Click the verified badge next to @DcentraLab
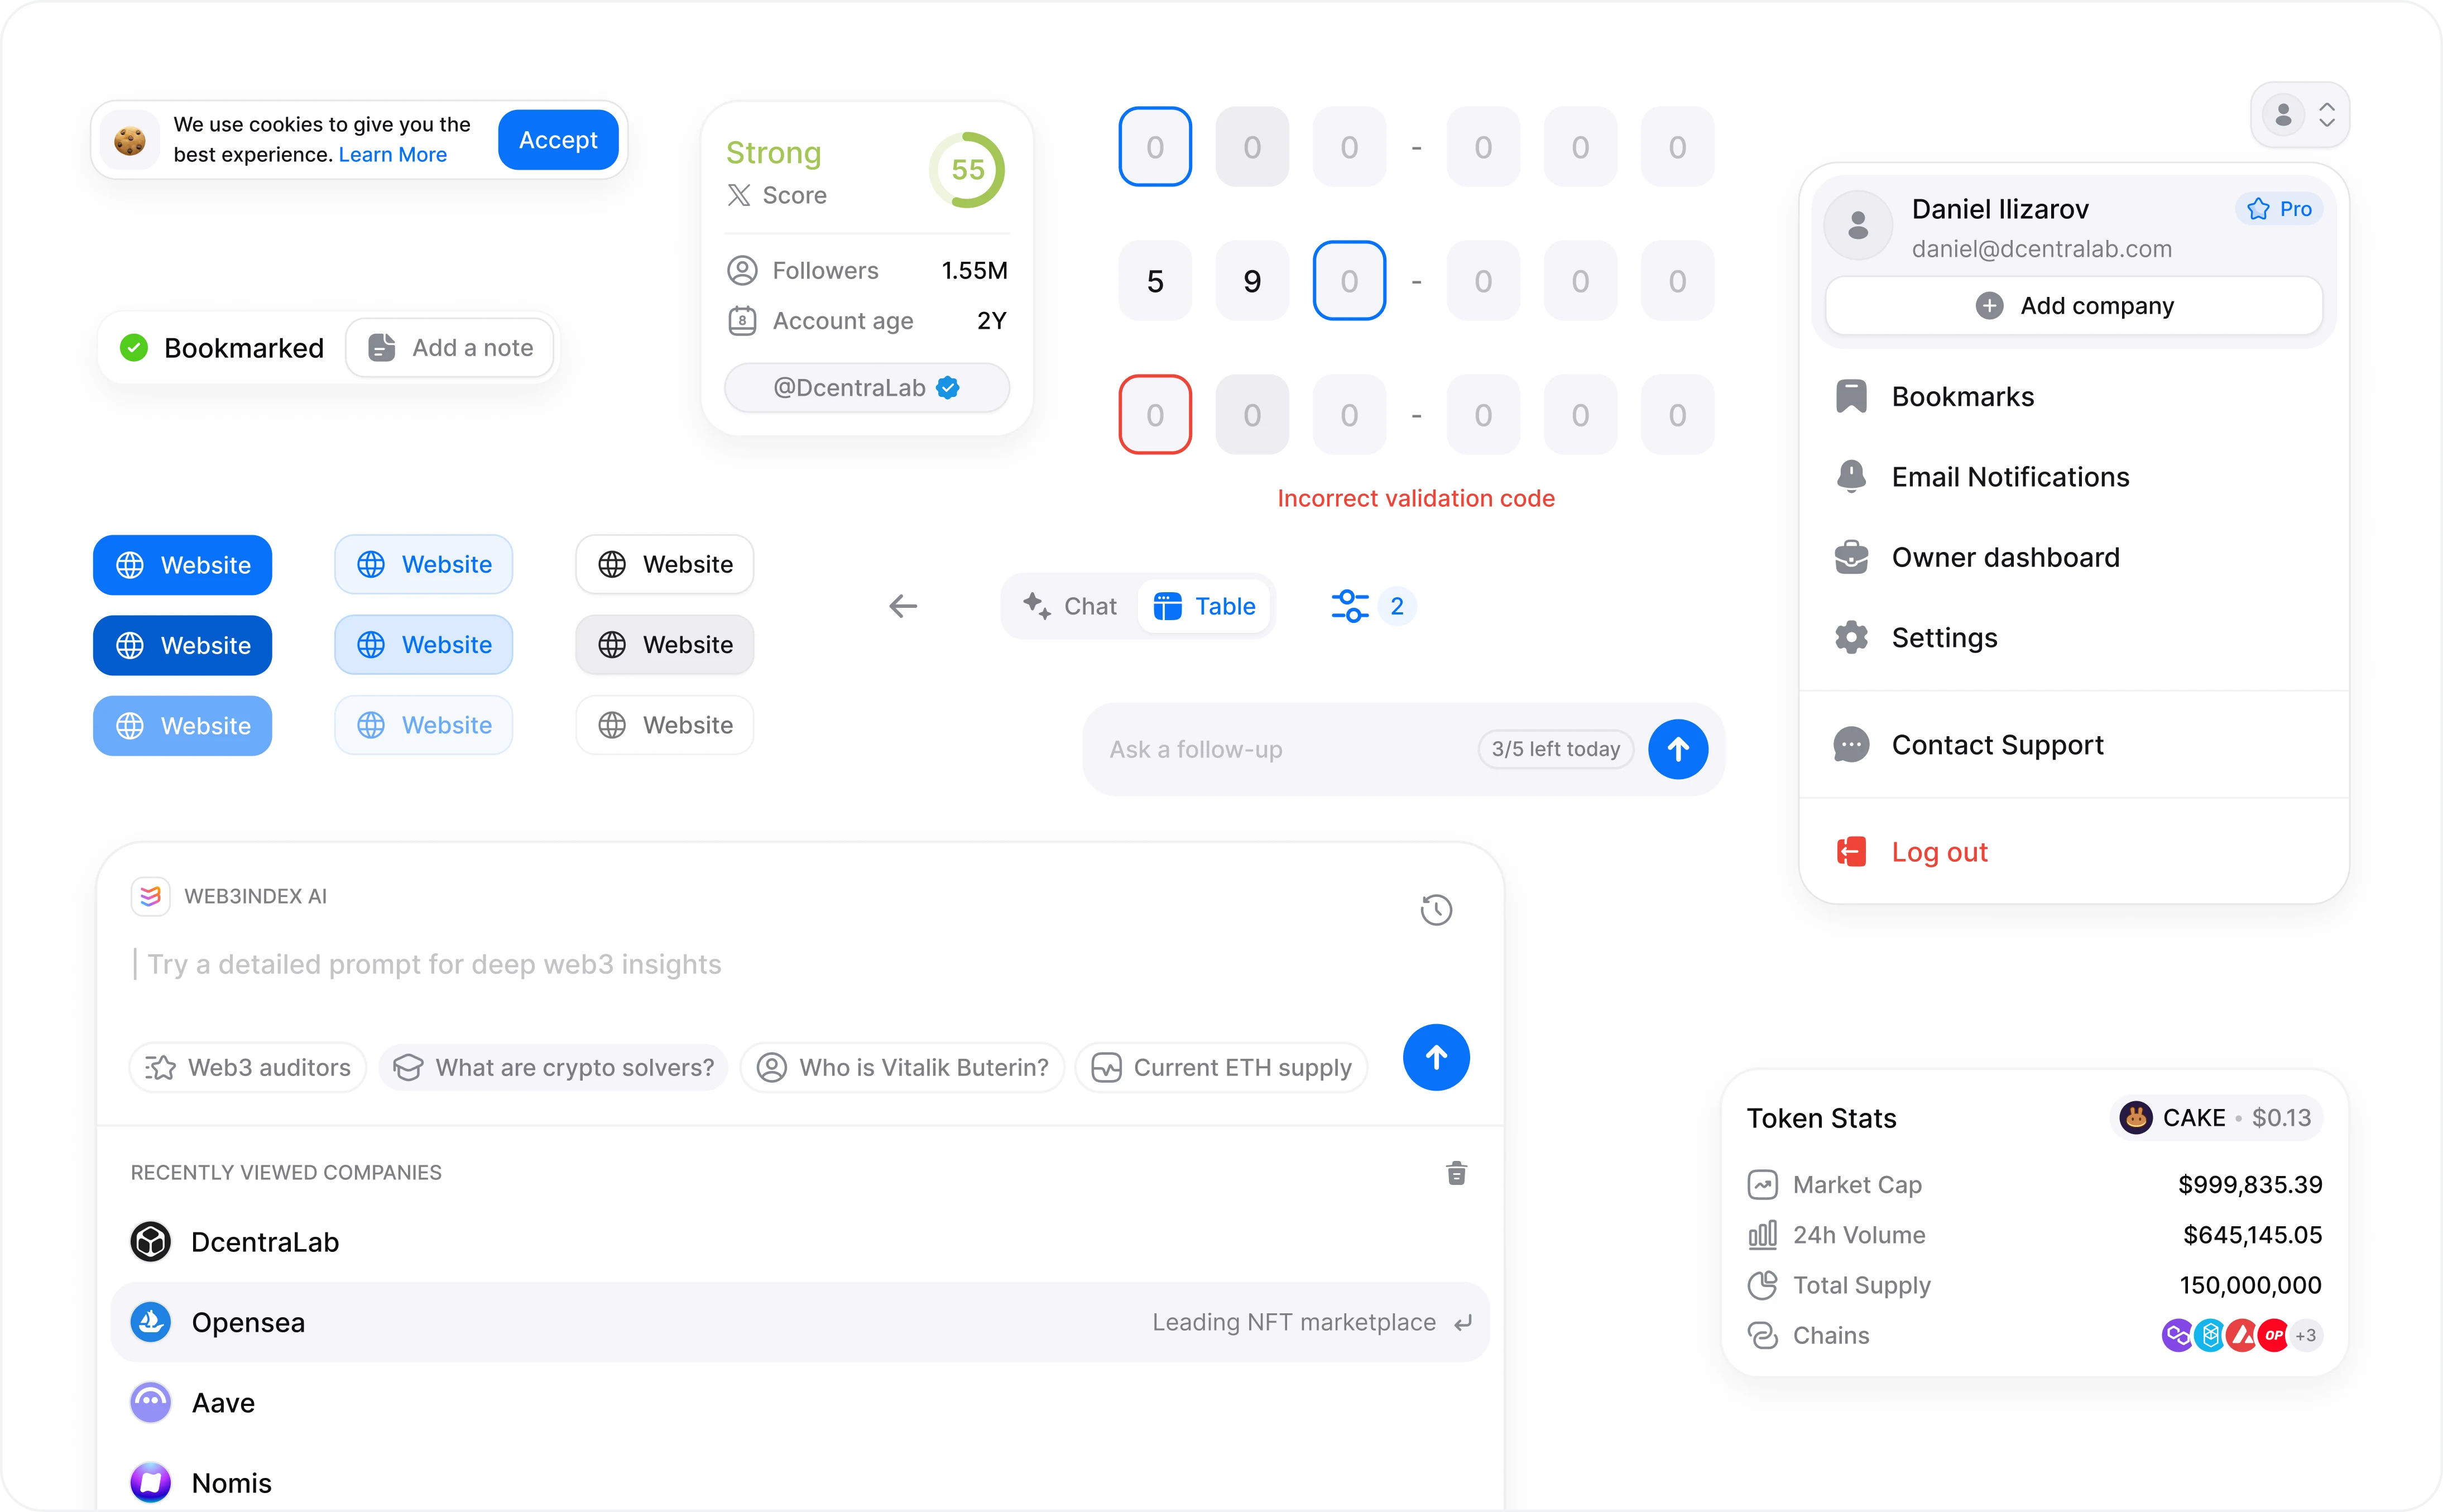This screenshot has height=1512, width=2443. tap(948, 388)
